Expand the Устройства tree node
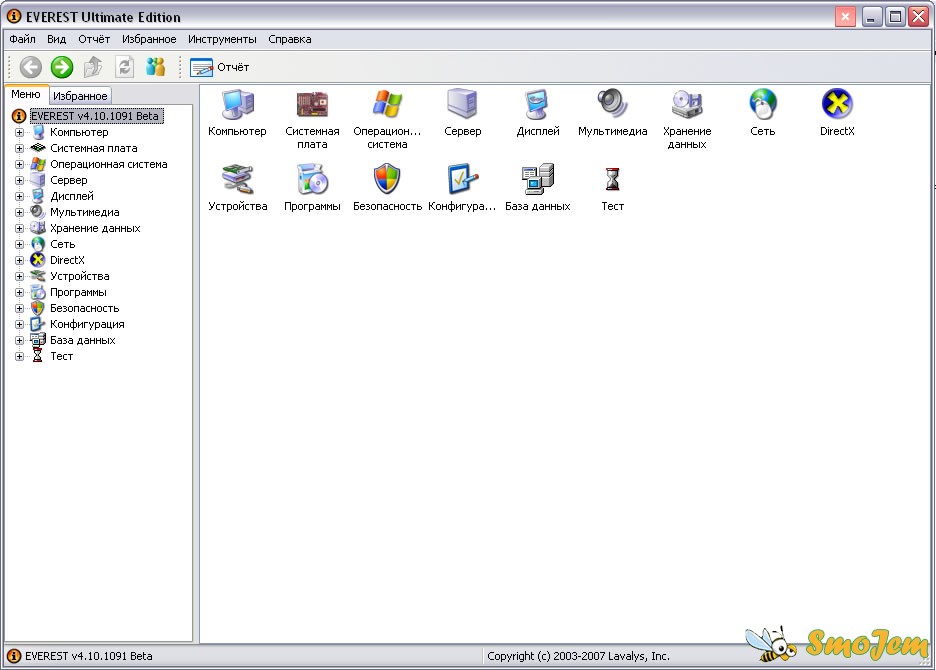This screenshot has height=670, width=936. (x=19, y=276)
